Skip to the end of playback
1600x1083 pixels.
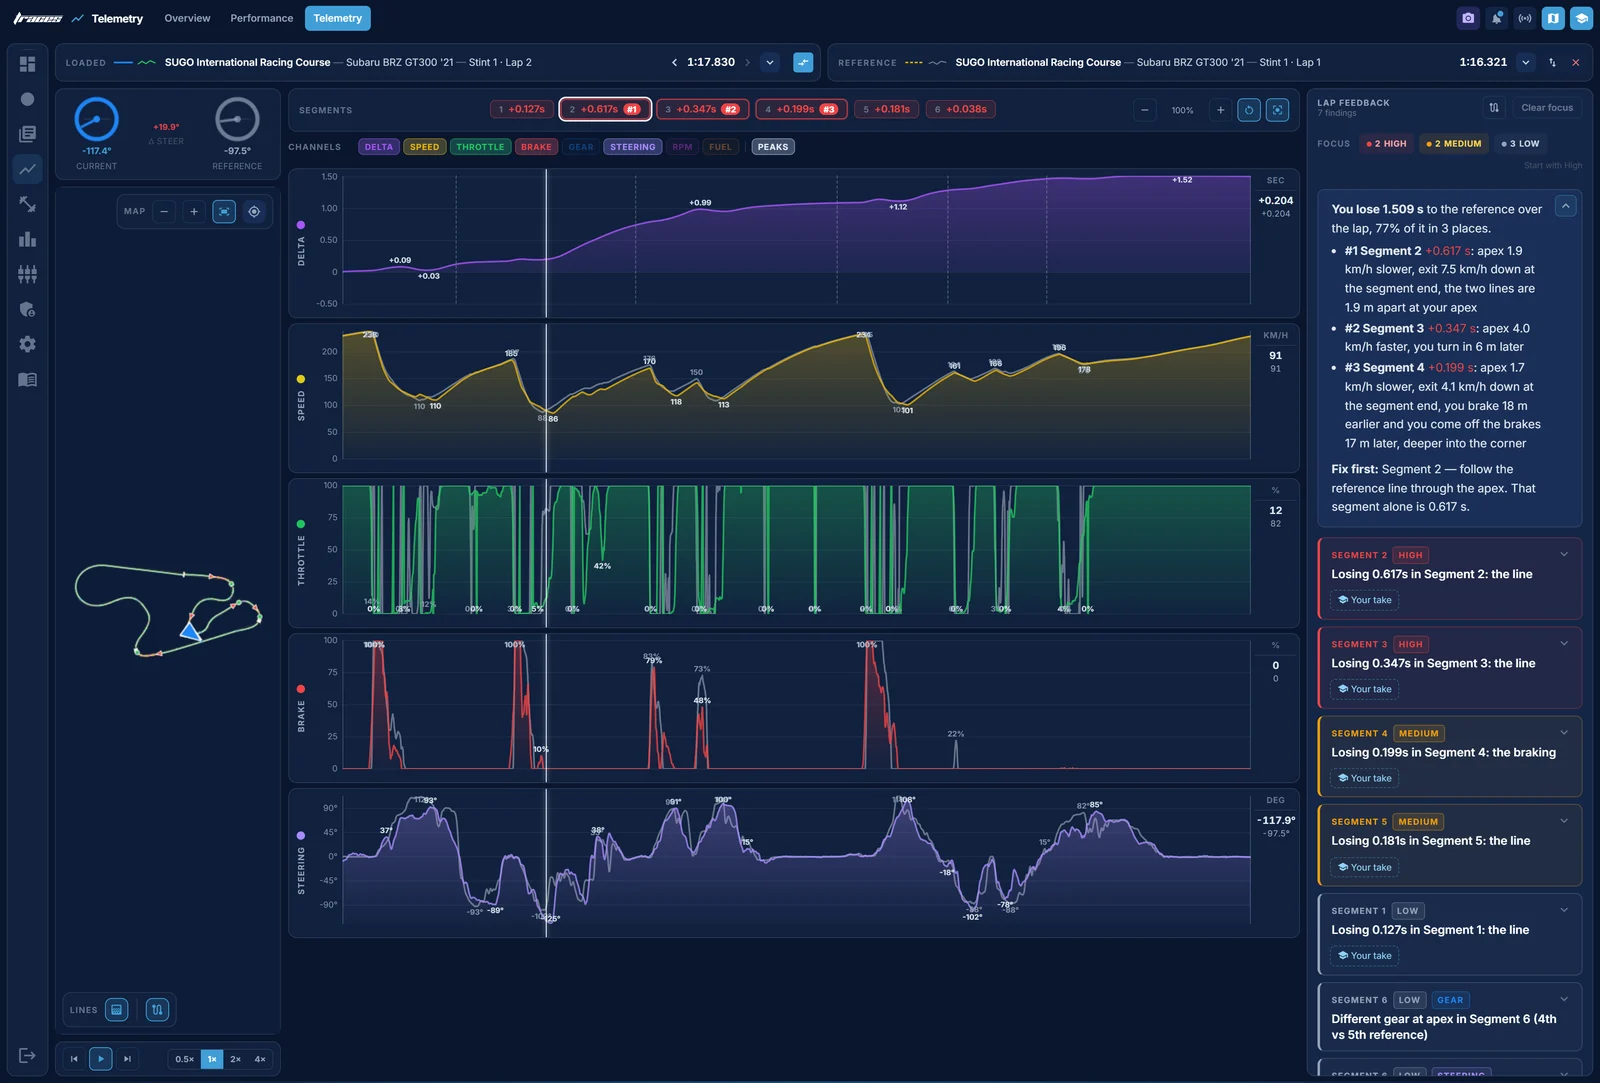pos(127,1059)
